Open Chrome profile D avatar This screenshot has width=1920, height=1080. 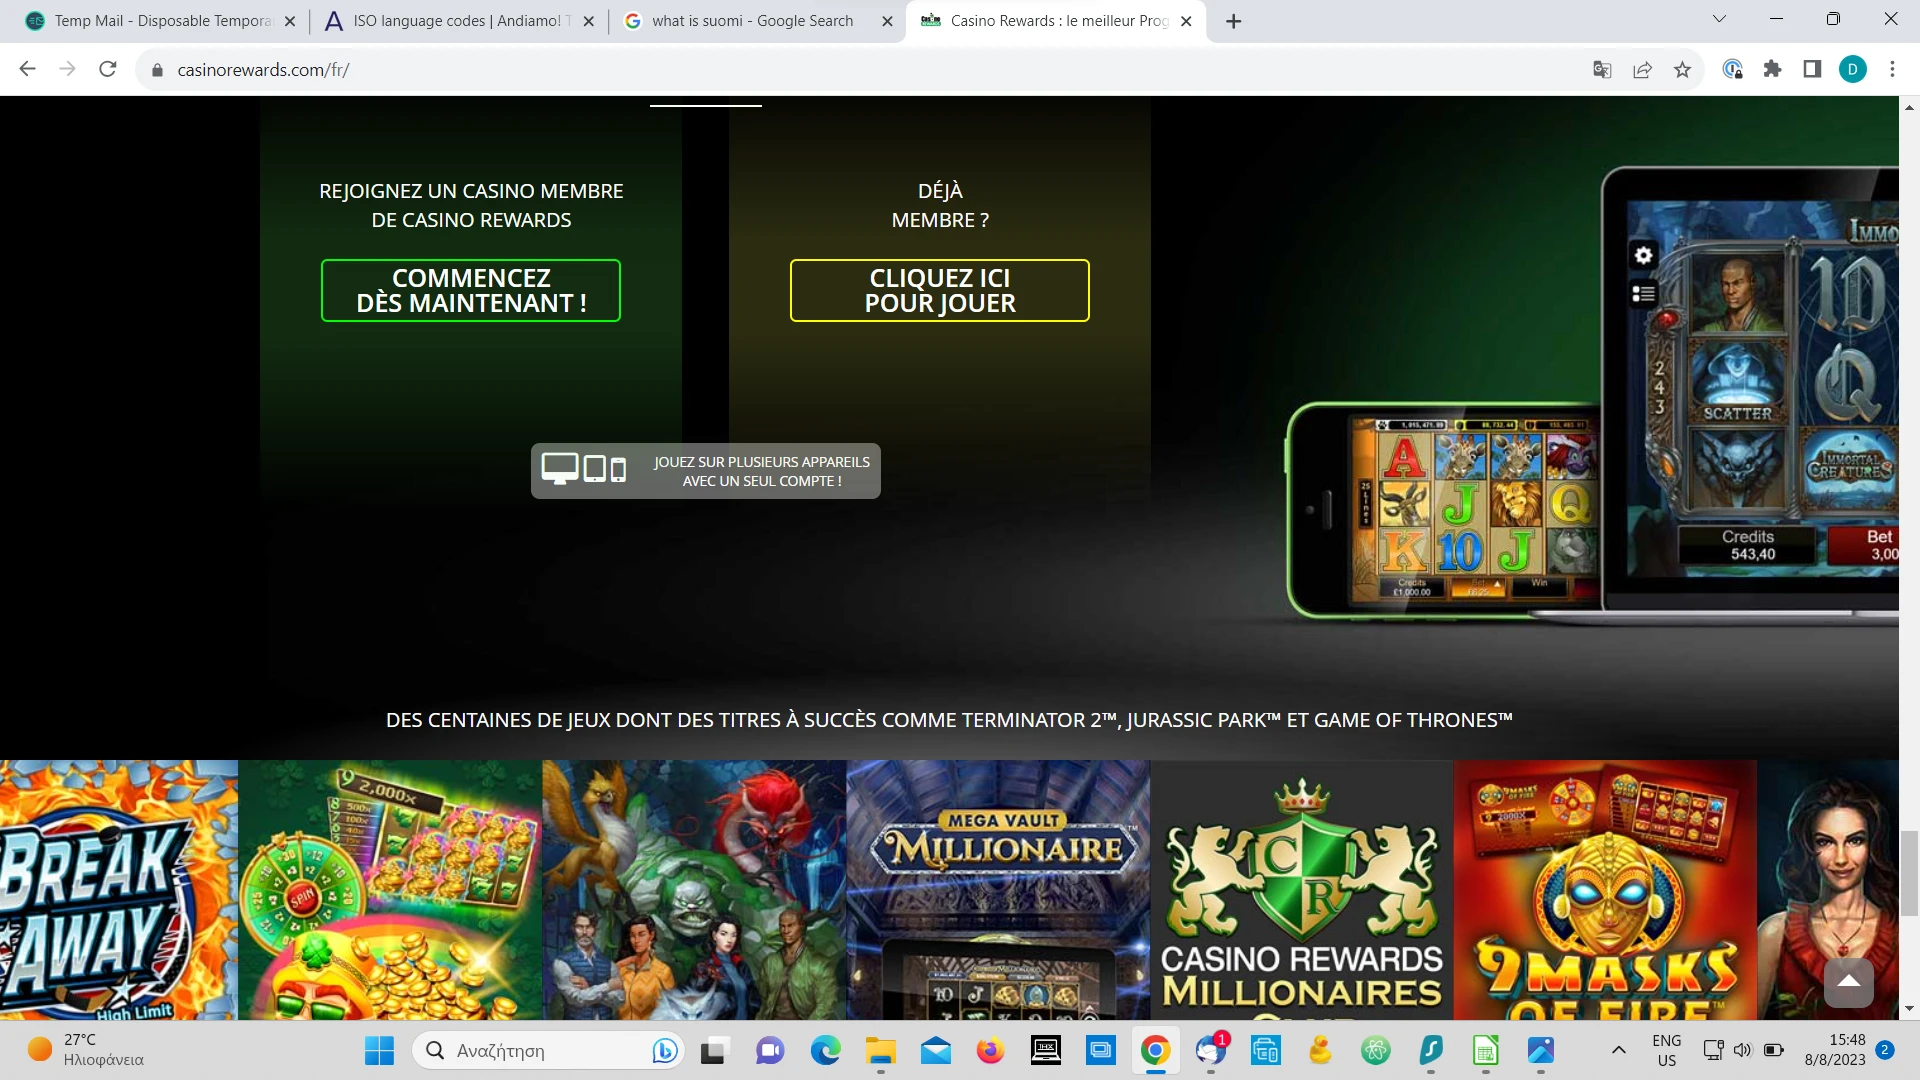pyautogui.click(x=1852, y=69)
